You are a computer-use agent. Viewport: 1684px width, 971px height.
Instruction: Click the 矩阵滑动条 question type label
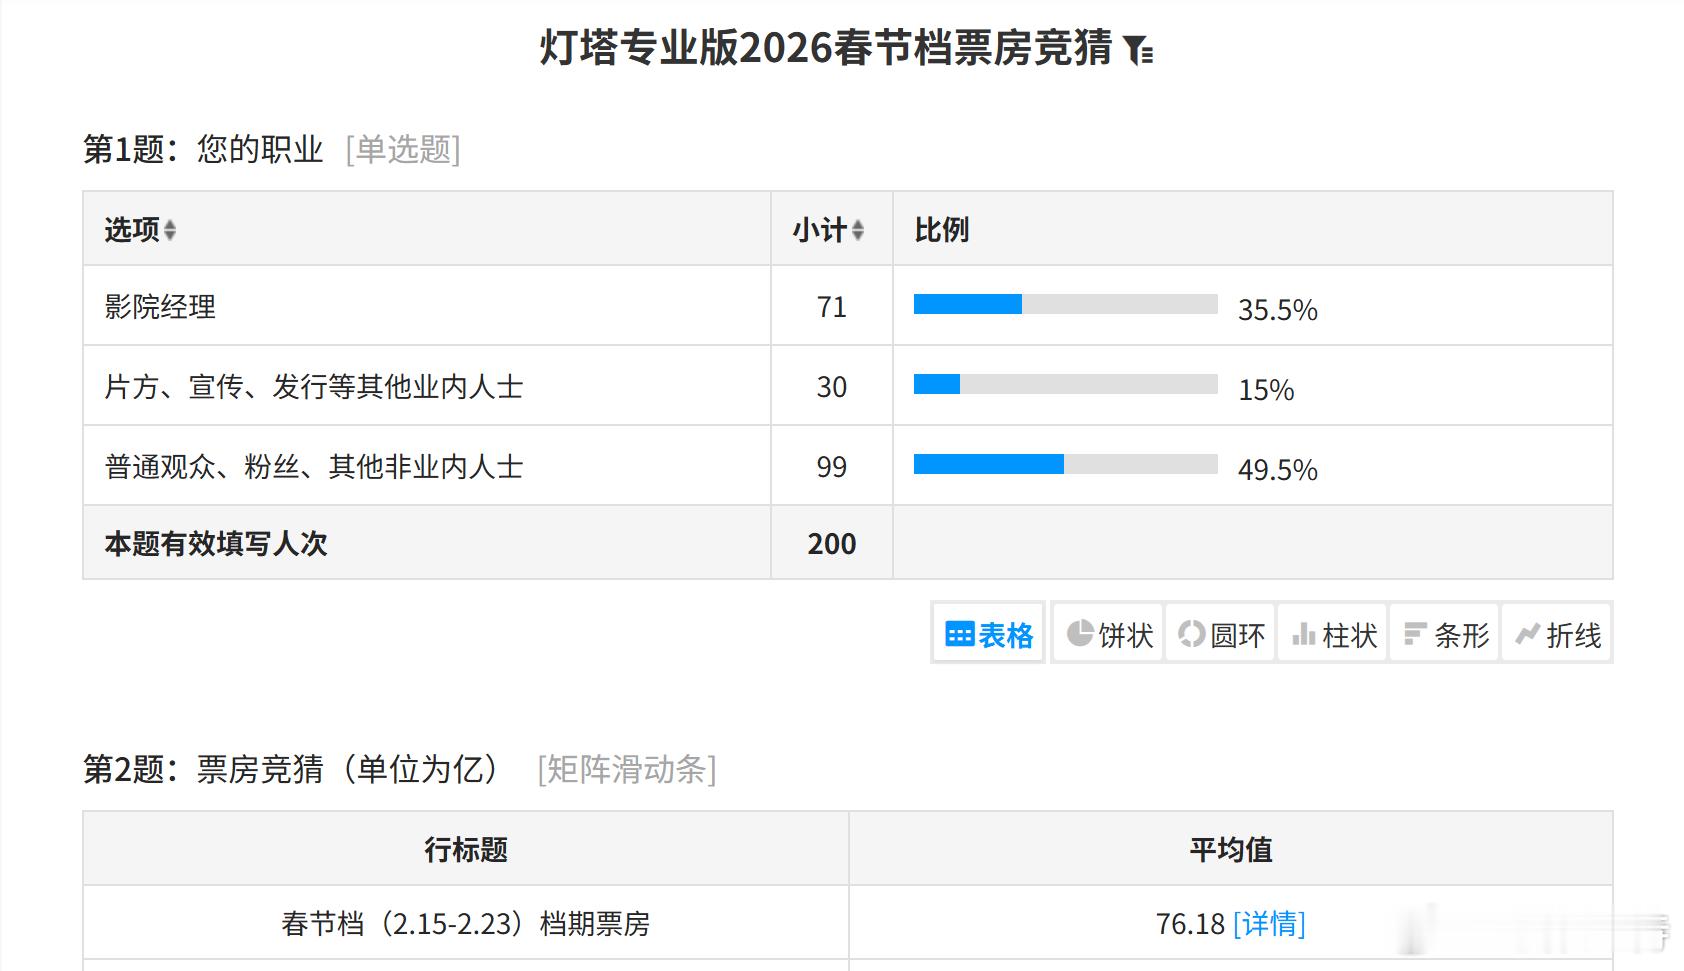point(627,769)
